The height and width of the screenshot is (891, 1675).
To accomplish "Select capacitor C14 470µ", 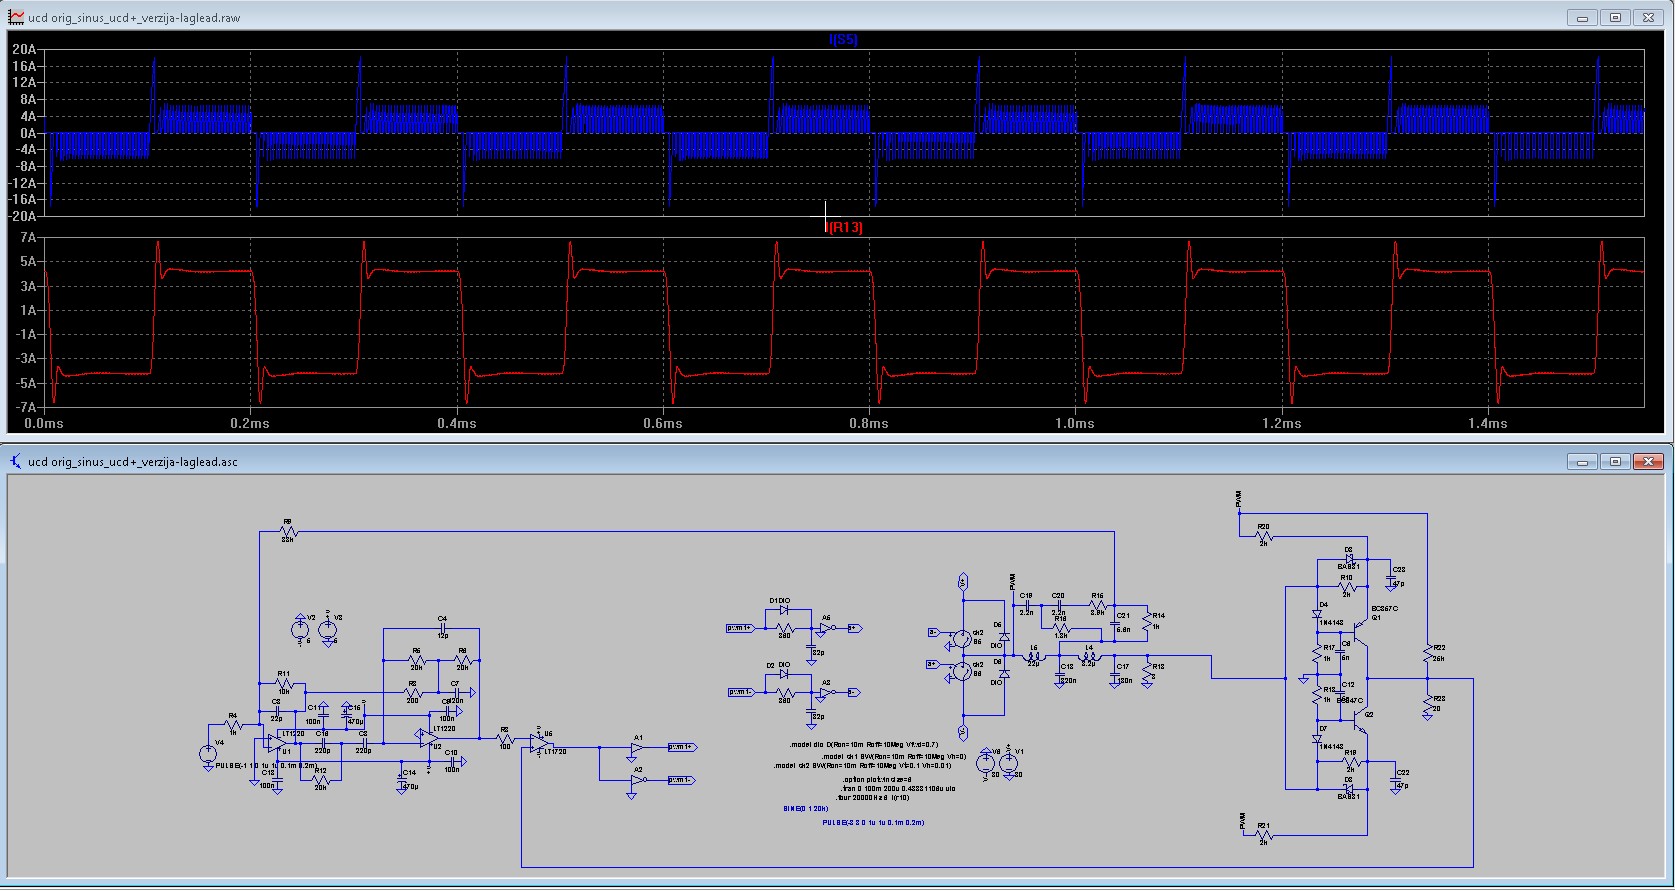I will pos(403,780).
